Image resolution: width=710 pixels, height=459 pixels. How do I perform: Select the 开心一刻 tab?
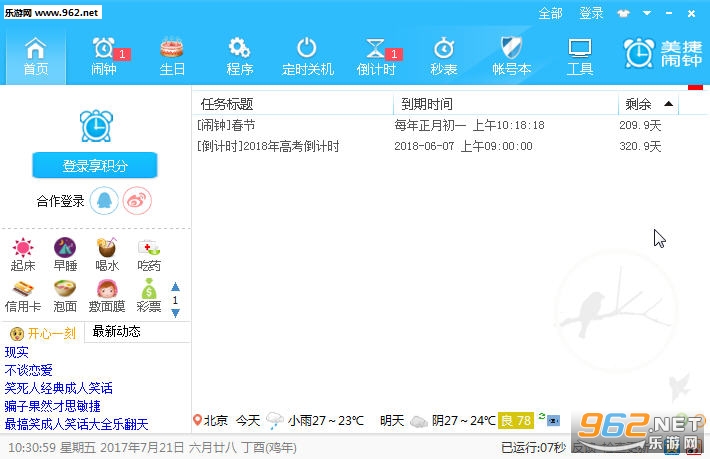click(43, 334)
